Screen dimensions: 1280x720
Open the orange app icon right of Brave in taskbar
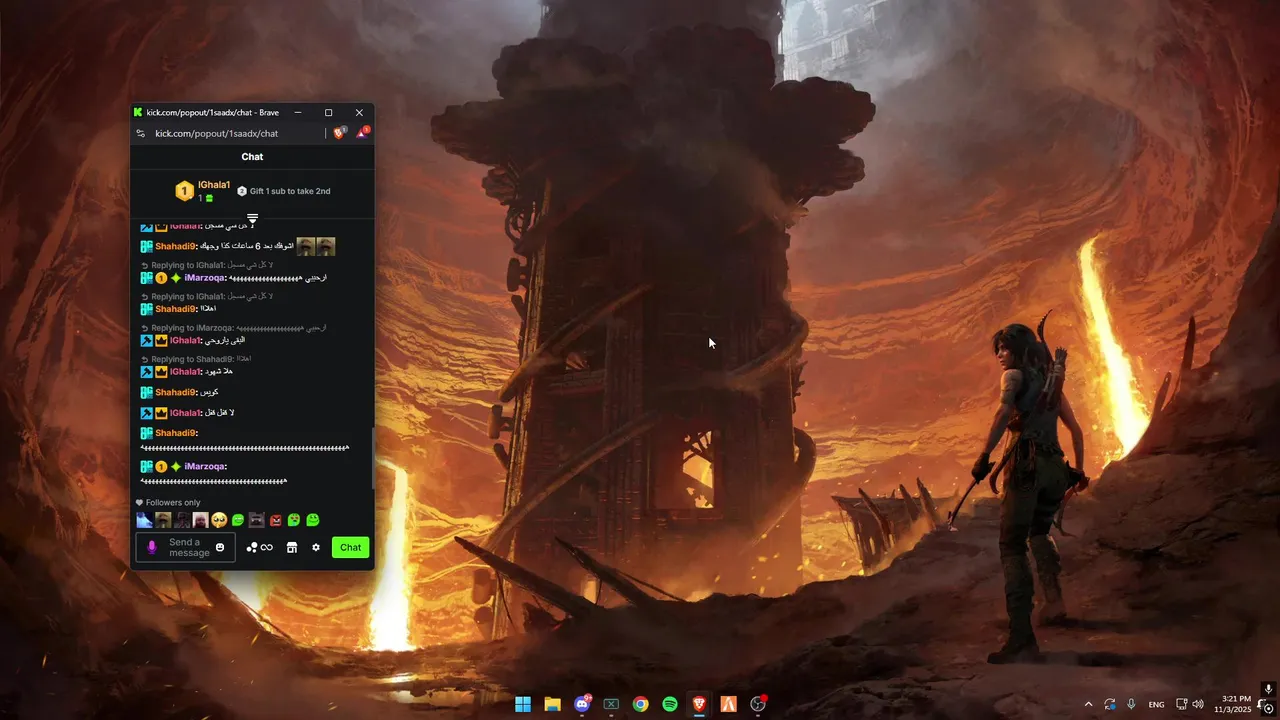point(728,704)
